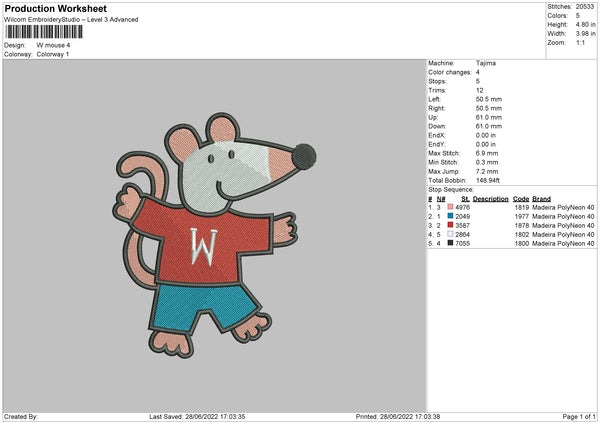Click stitch count "4976" in stop row 1

coord(462,207)
